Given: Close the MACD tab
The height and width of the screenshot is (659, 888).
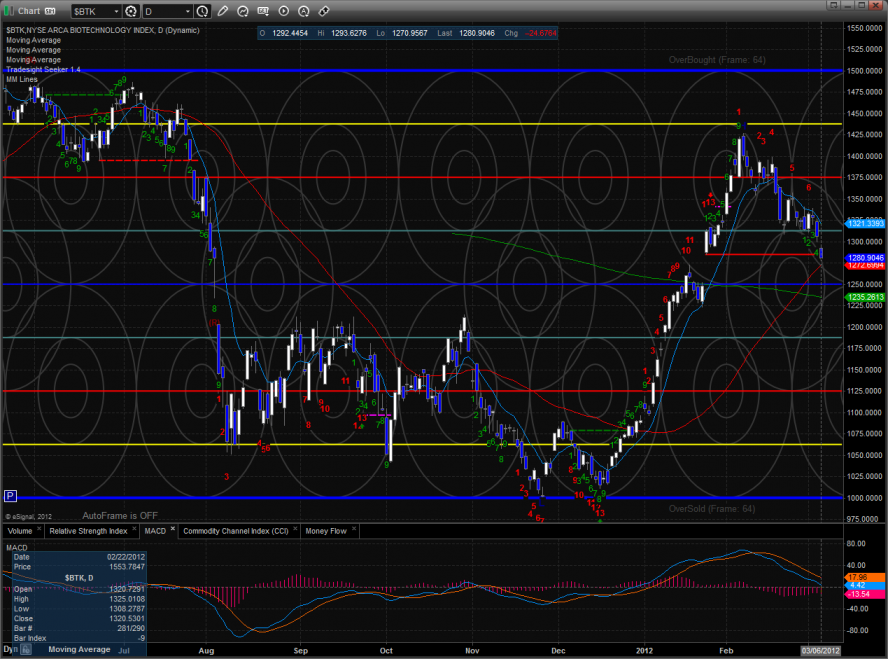Looking at the screenshot, I should click(x=171, y=528).
